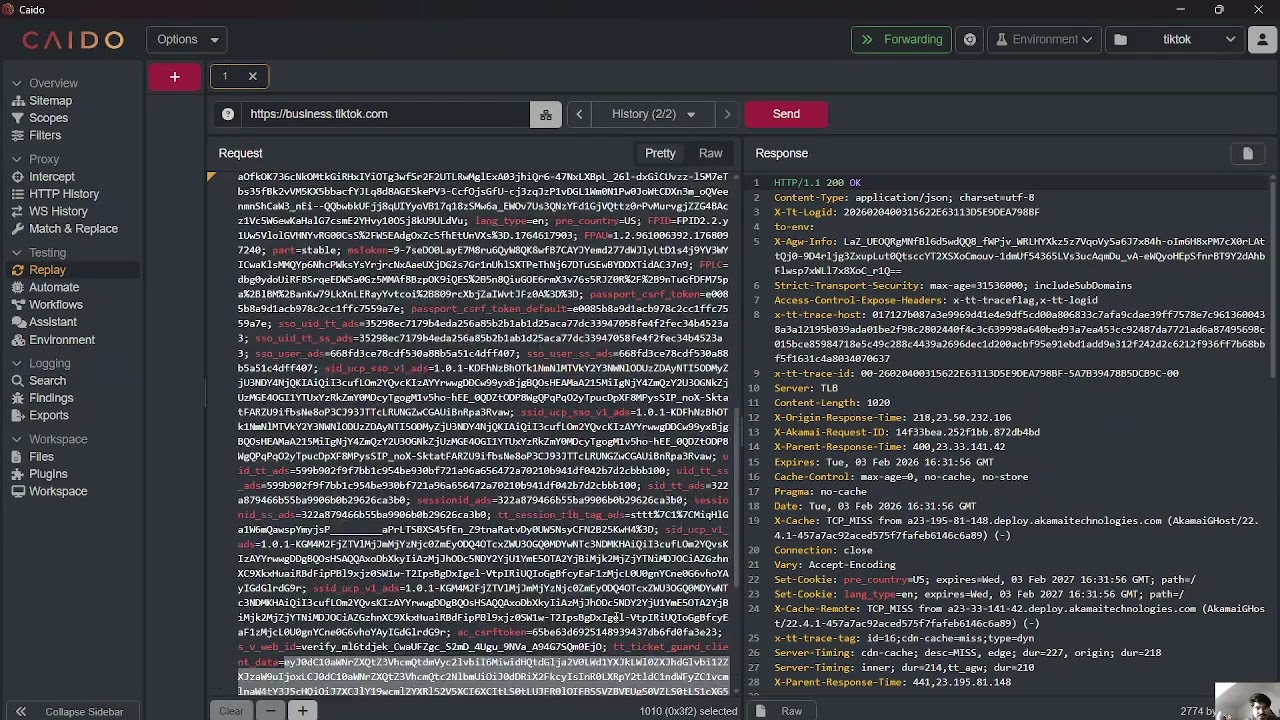Viewport: 1280px width, 720px height.
Task: Open the Files page
Action: 41,457
